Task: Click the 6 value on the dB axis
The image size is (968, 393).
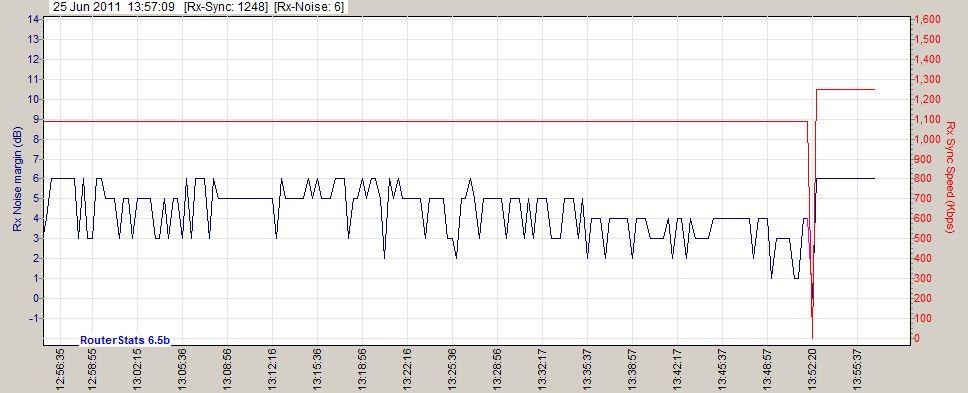Action: coord(36,179)
